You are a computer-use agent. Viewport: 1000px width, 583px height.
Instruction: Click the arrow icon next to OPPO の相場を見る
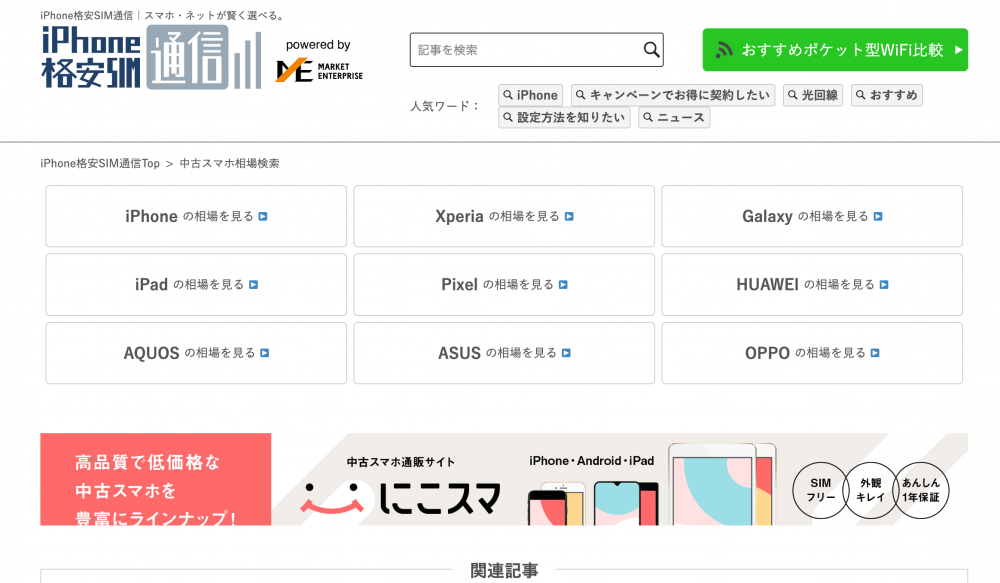[875, 353]
